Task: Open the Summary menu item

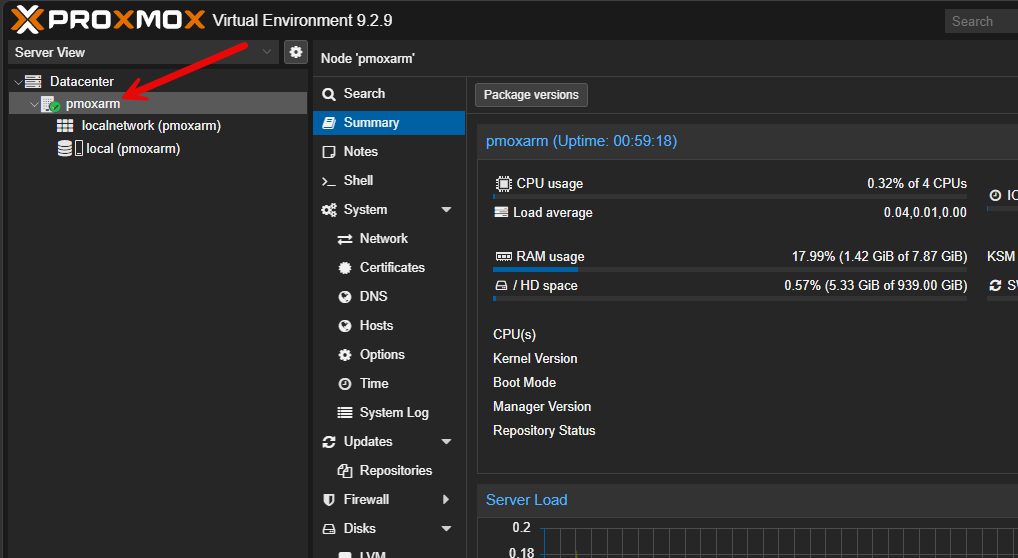Action: tap(389, 123)
